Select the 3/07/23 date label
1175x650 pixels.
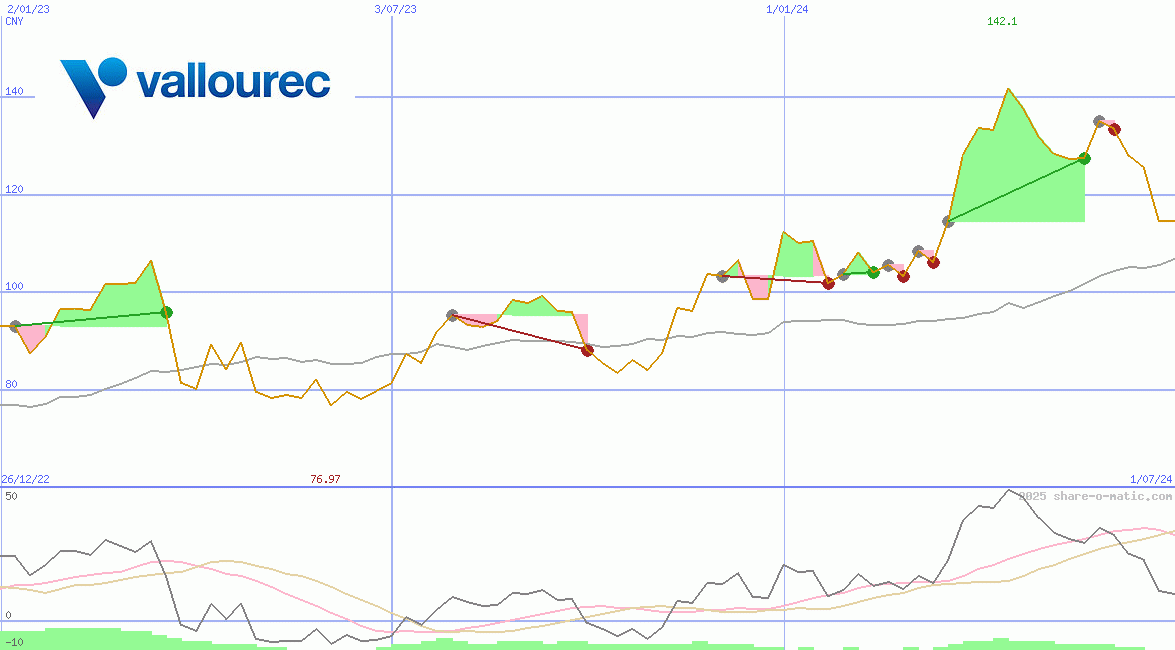coord(395,9)
